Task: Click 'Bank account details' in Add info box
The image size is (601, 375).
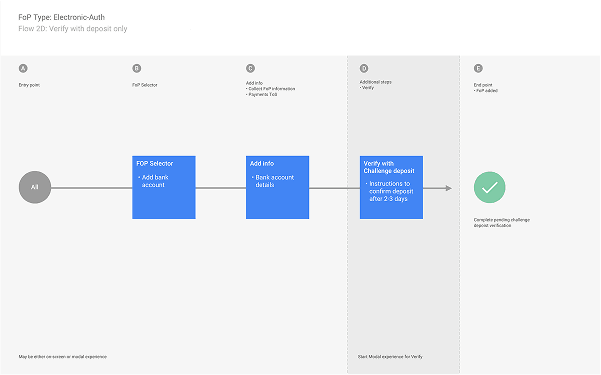Action: point(273,181)
